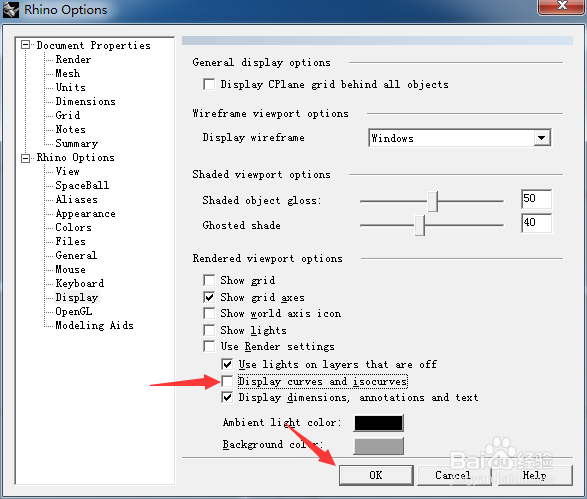Open Help for this dialog
Screen dimensions: 587x499
coord(535,475)
